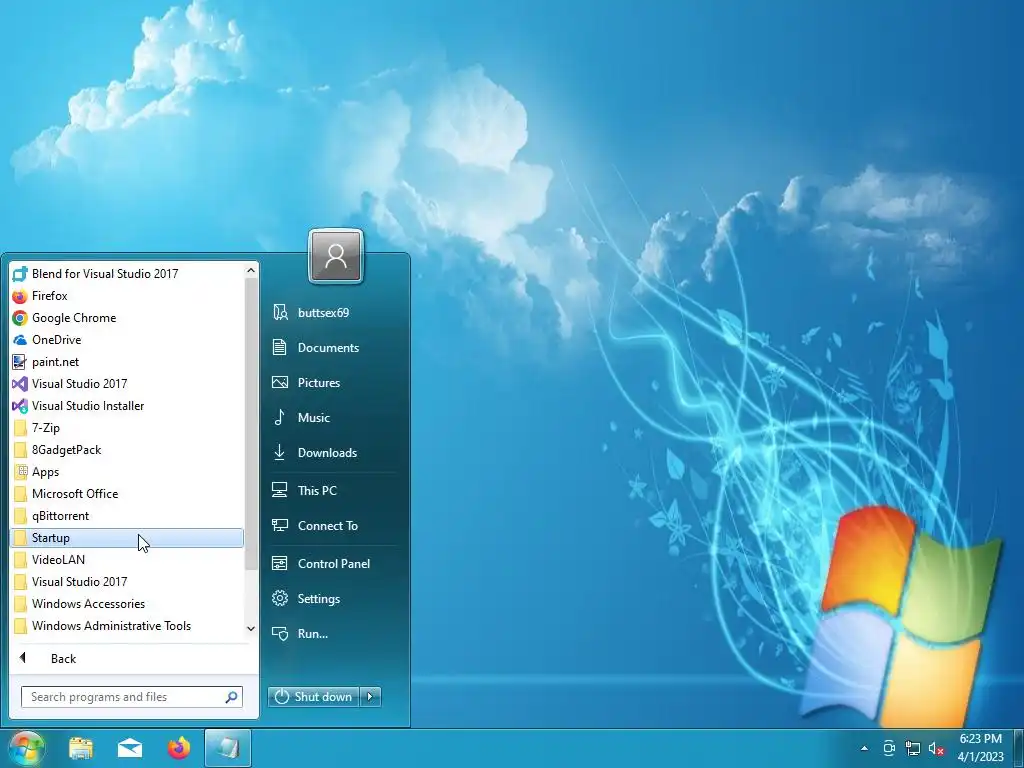
Task: Open the network tray icon
Action: 912,748
